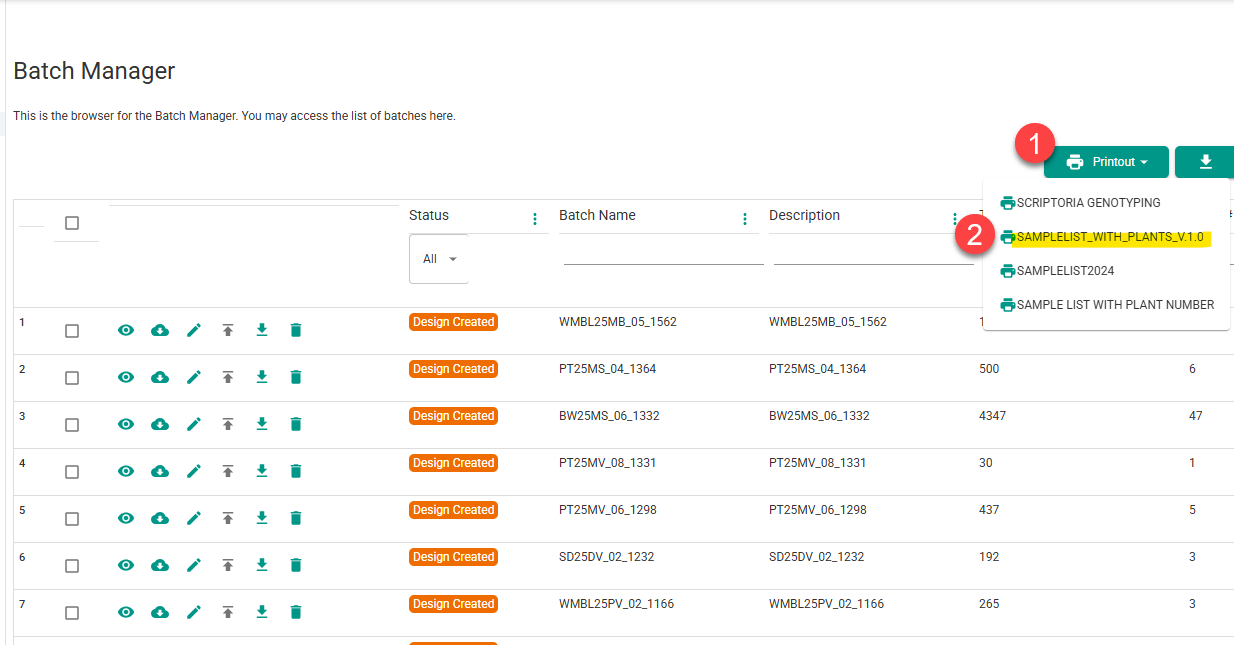The height and width of the screenshot is (645, 1234).
Task: Click the teal download button beside Printout
Action: [1205, 162]
